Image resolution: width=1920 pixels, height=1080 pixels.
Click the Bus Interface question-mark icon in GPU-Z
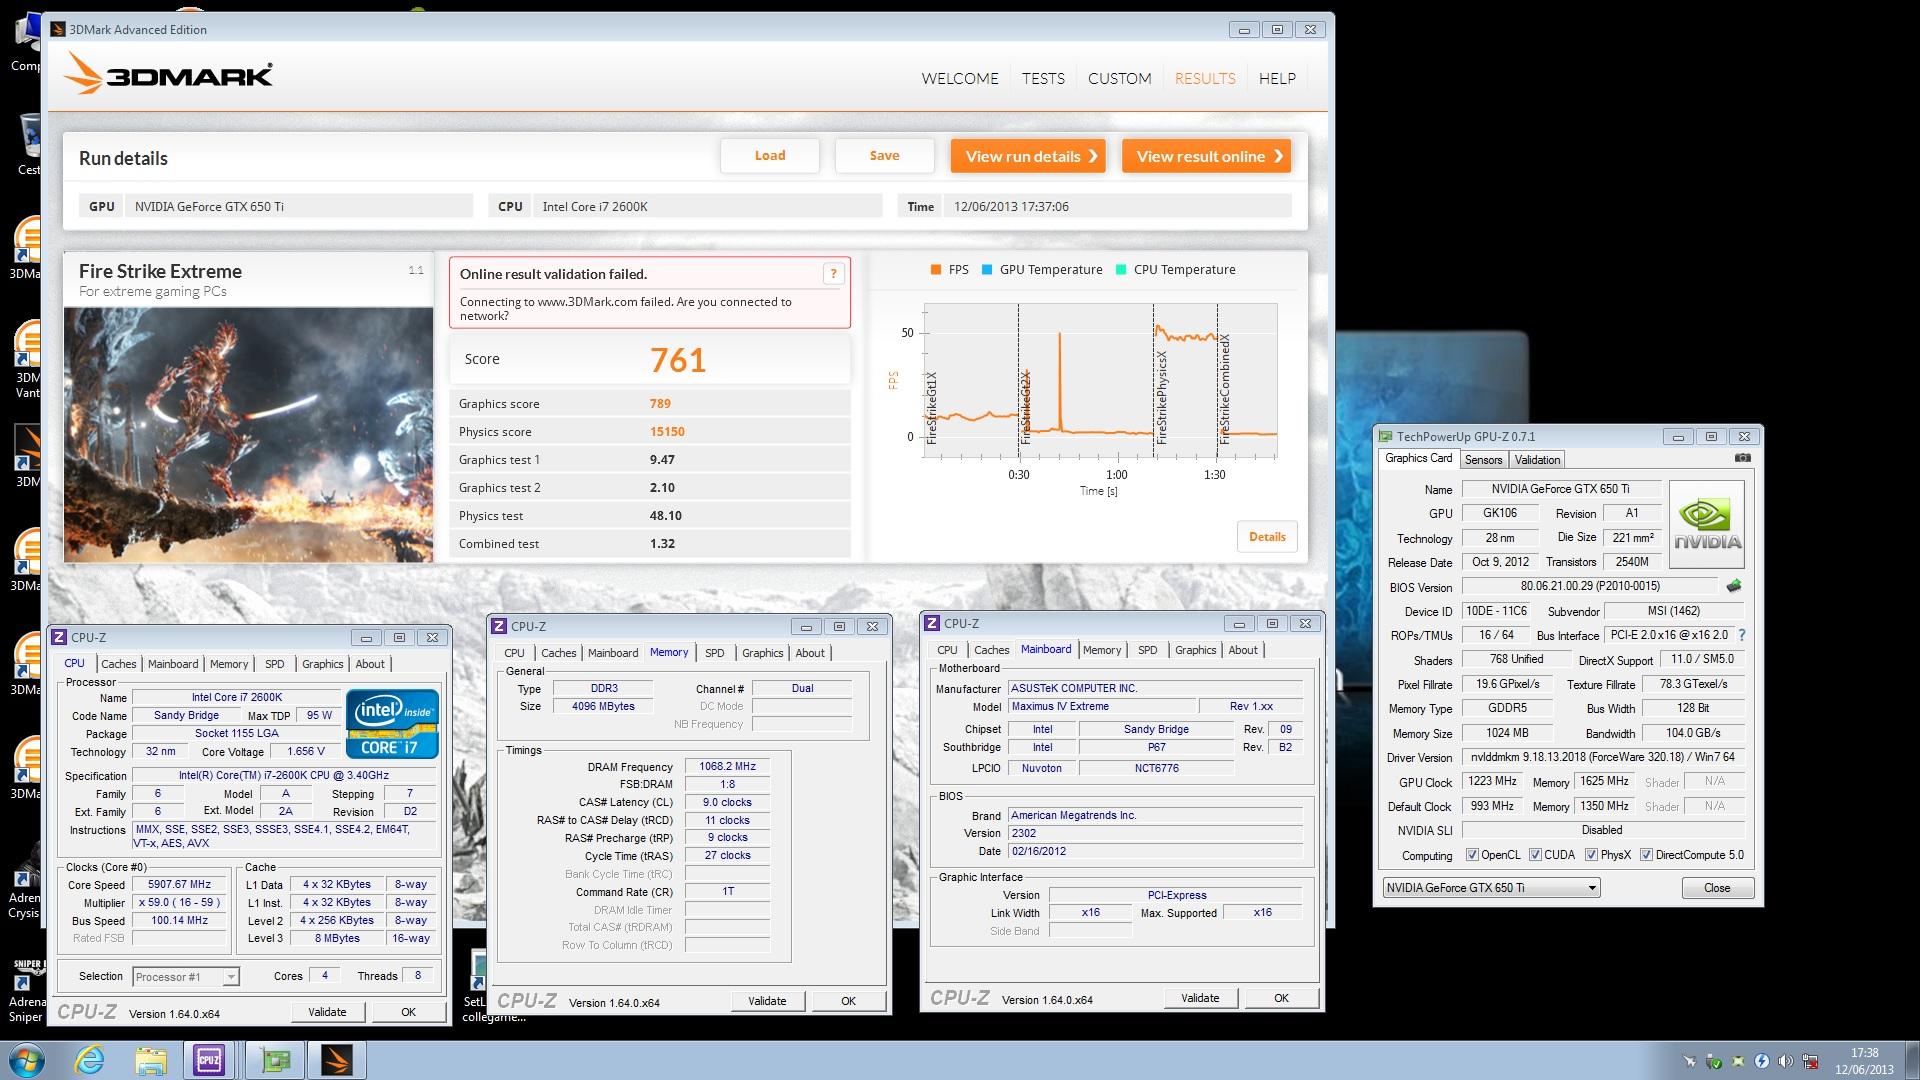click(1741, 635)
